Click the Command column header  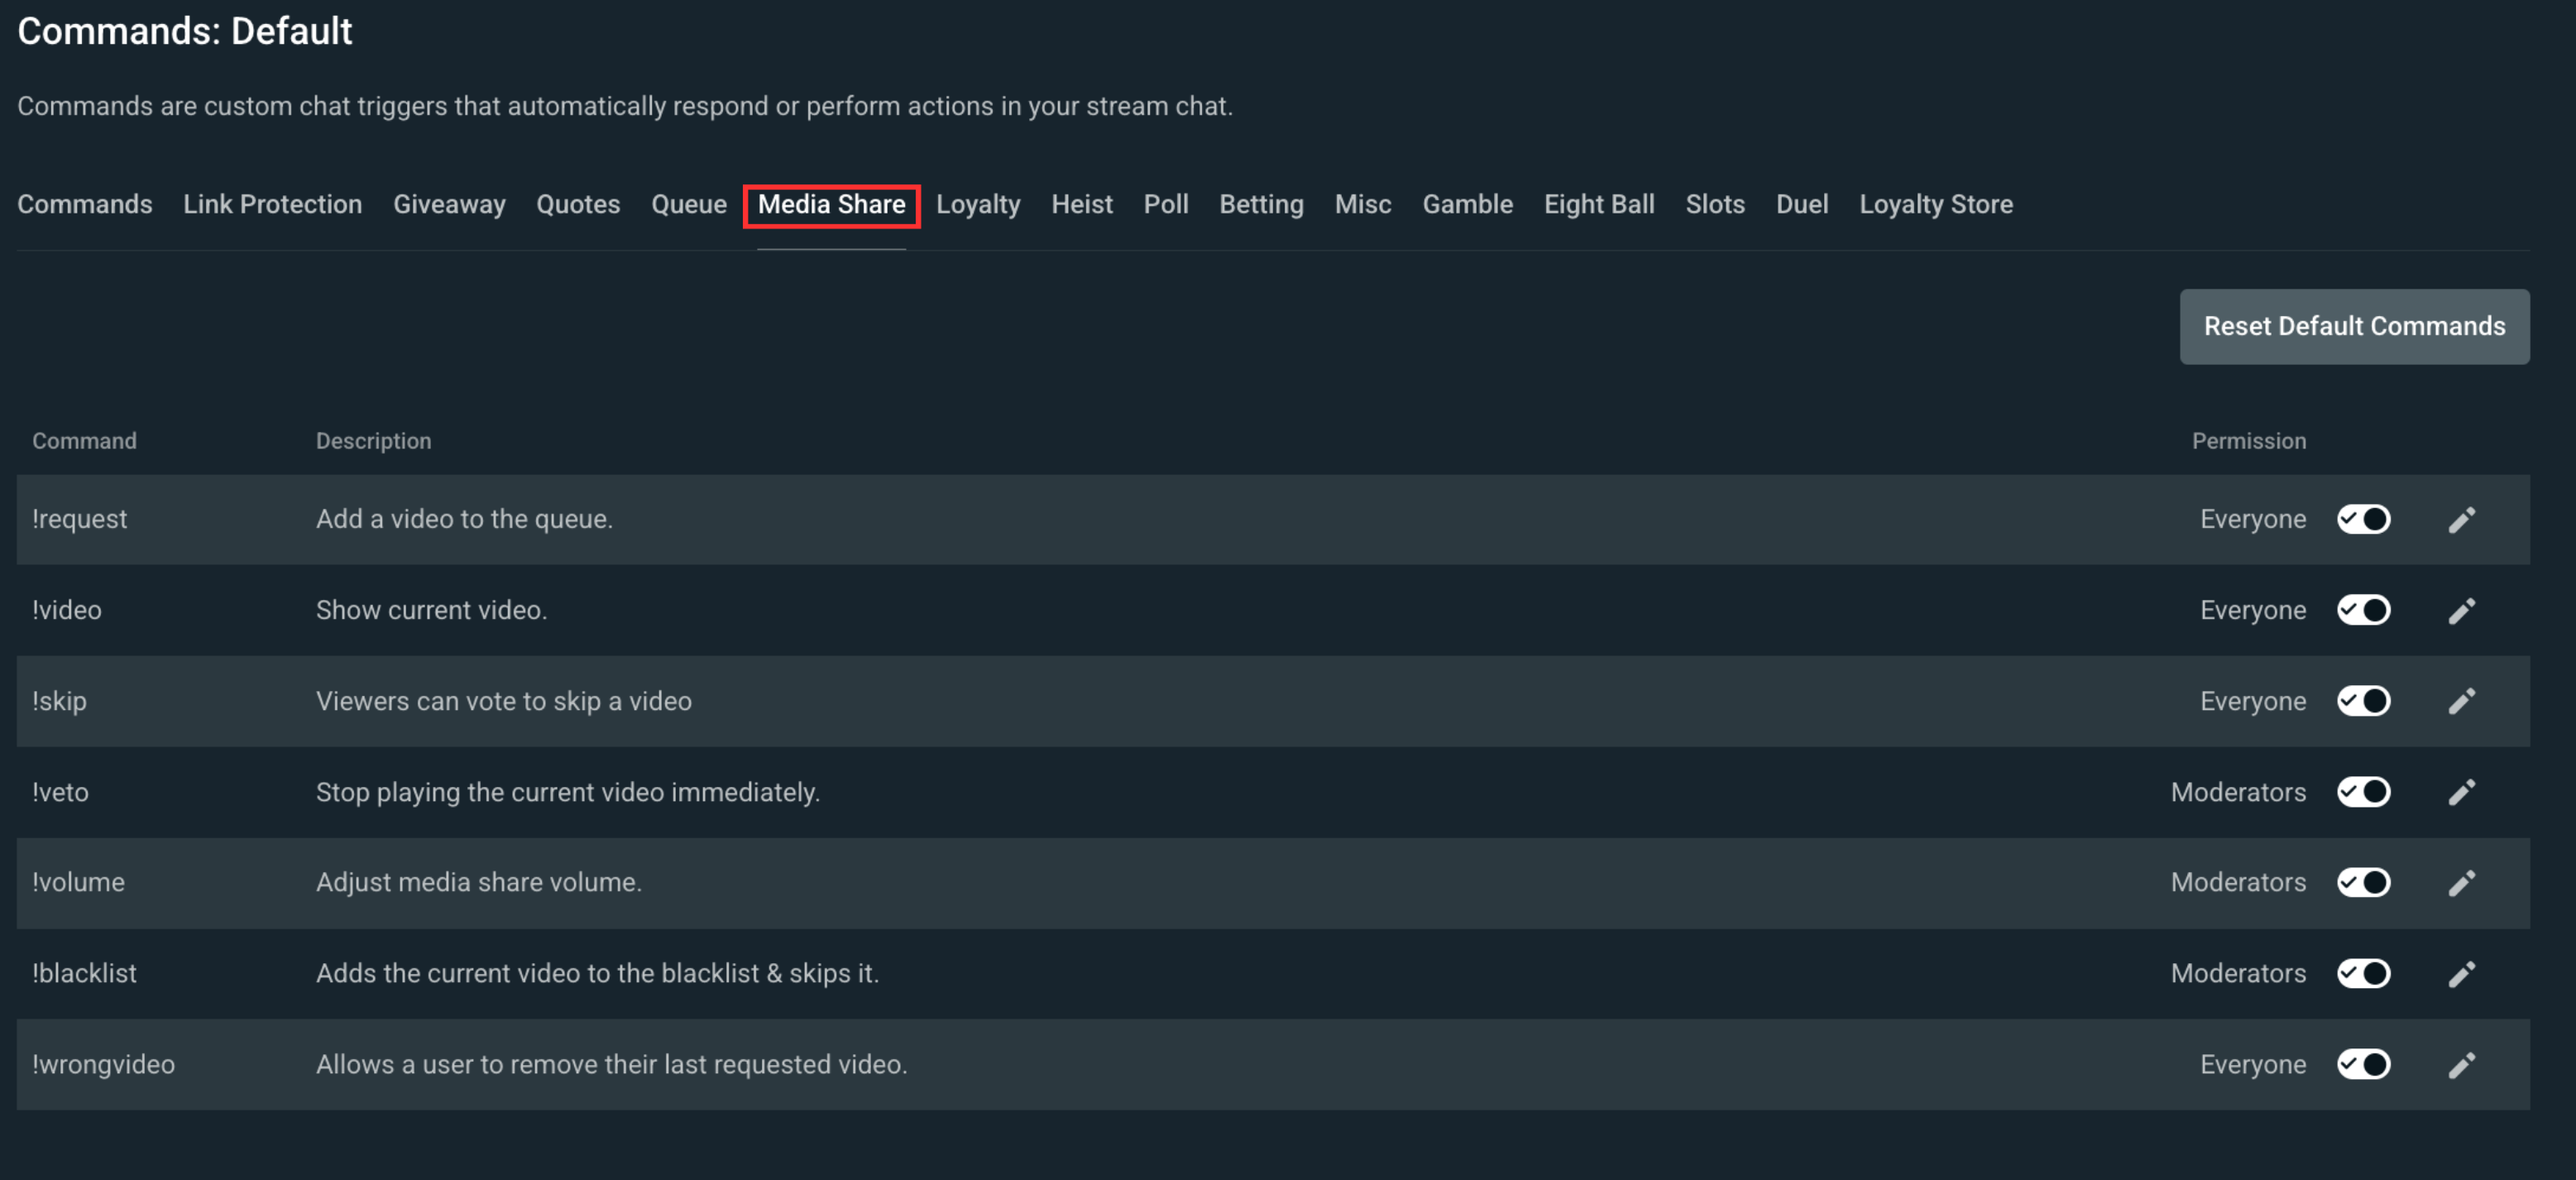84,441
